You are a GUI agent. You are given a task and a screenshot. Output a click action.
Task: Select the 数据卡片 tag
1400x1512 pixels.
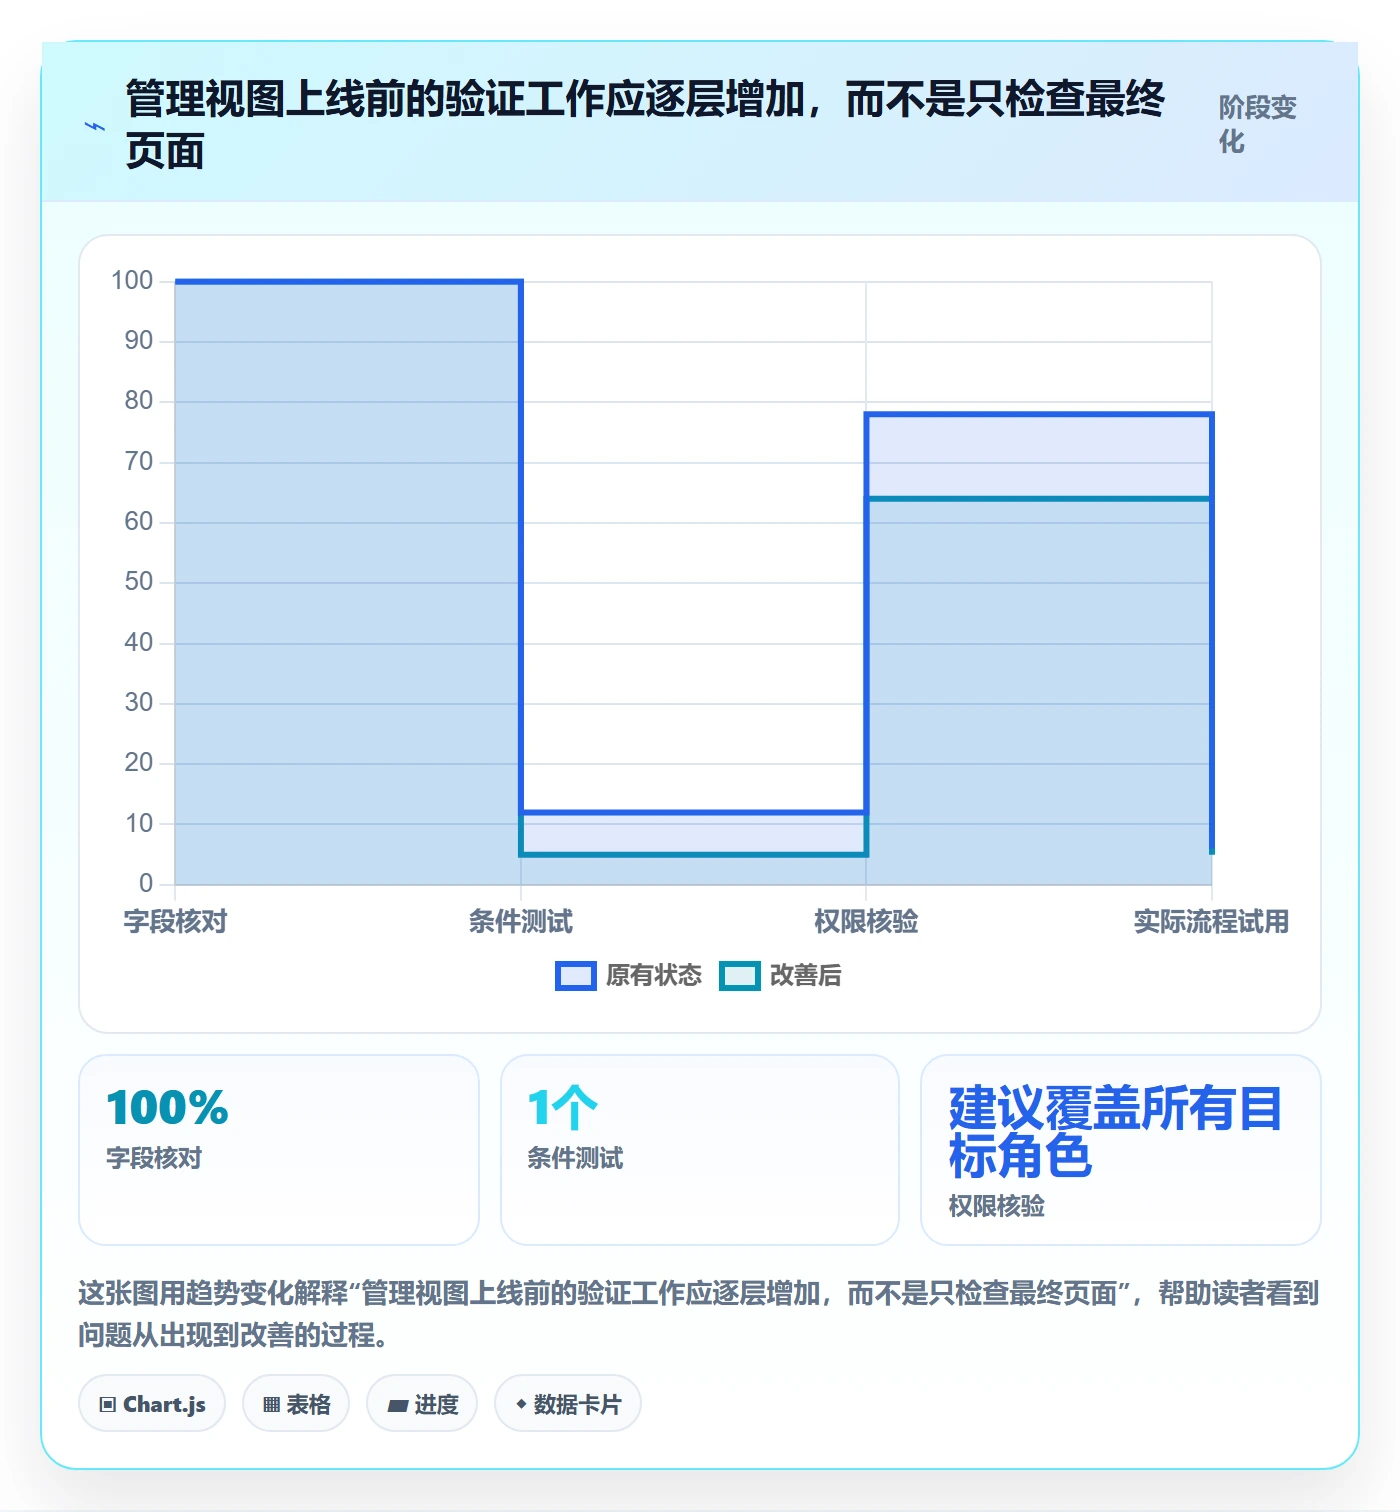pyautogui.click(x=568, y=1404)
